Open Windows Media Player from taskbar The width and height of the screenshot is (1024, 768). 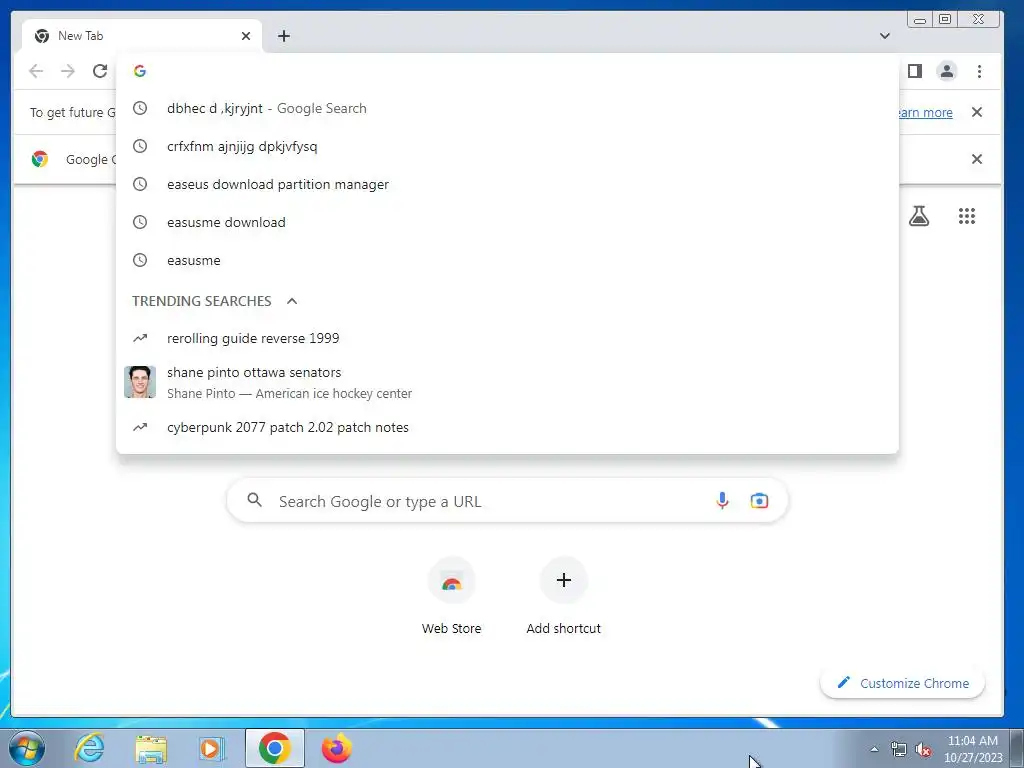pos(211,748)
